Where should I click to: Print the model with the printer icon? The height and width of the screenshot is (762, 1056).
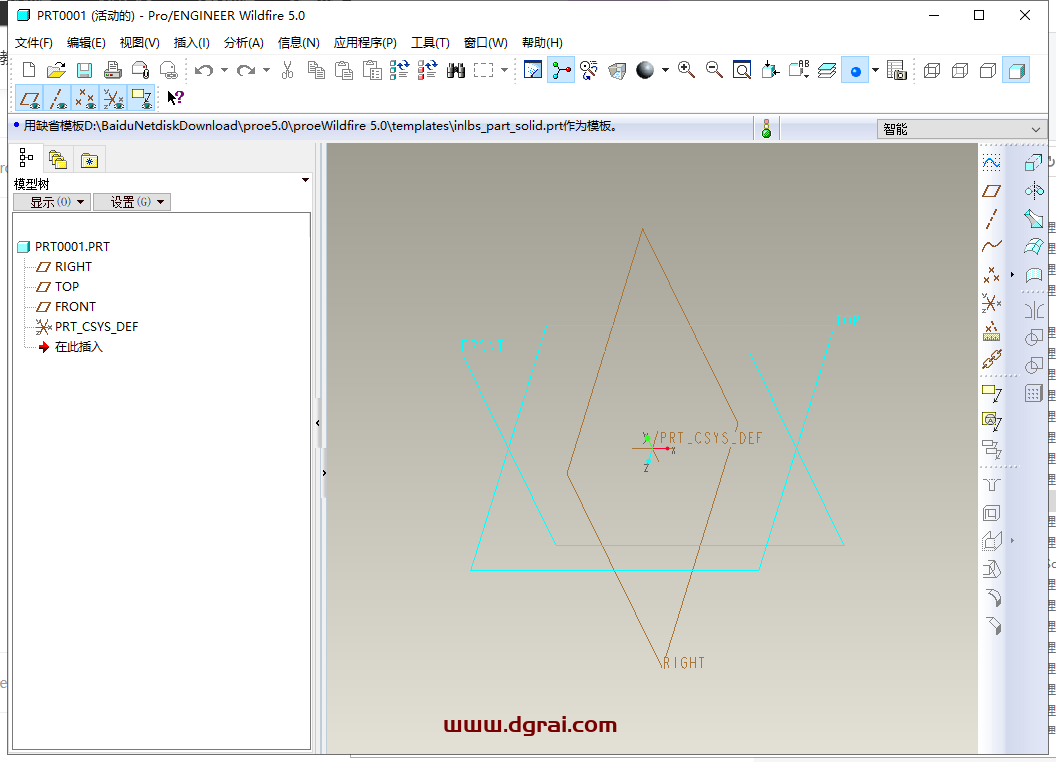coord(112,70)
